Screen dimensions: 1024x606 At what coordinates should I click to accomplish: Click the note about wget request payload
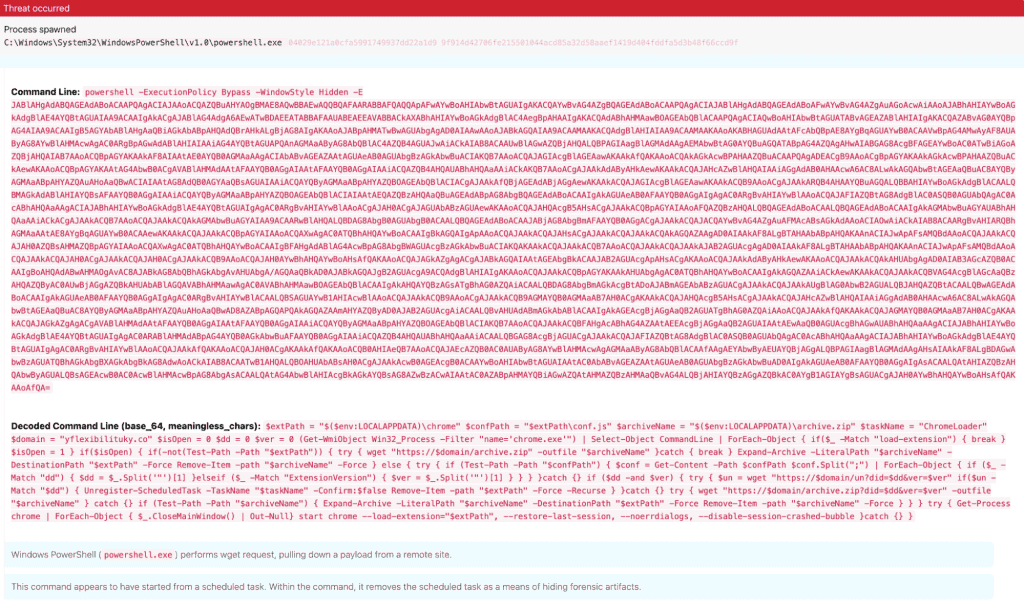pyautogui.click(x=498, y=554)
